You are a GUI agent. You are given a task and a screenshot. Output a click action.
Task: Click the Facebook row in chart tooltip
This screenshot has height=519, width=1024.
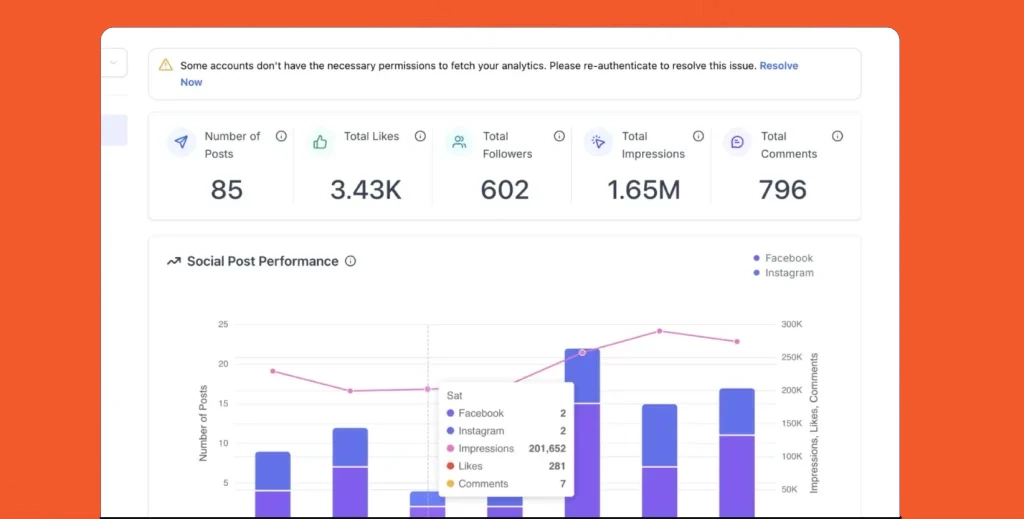[506, 413]
